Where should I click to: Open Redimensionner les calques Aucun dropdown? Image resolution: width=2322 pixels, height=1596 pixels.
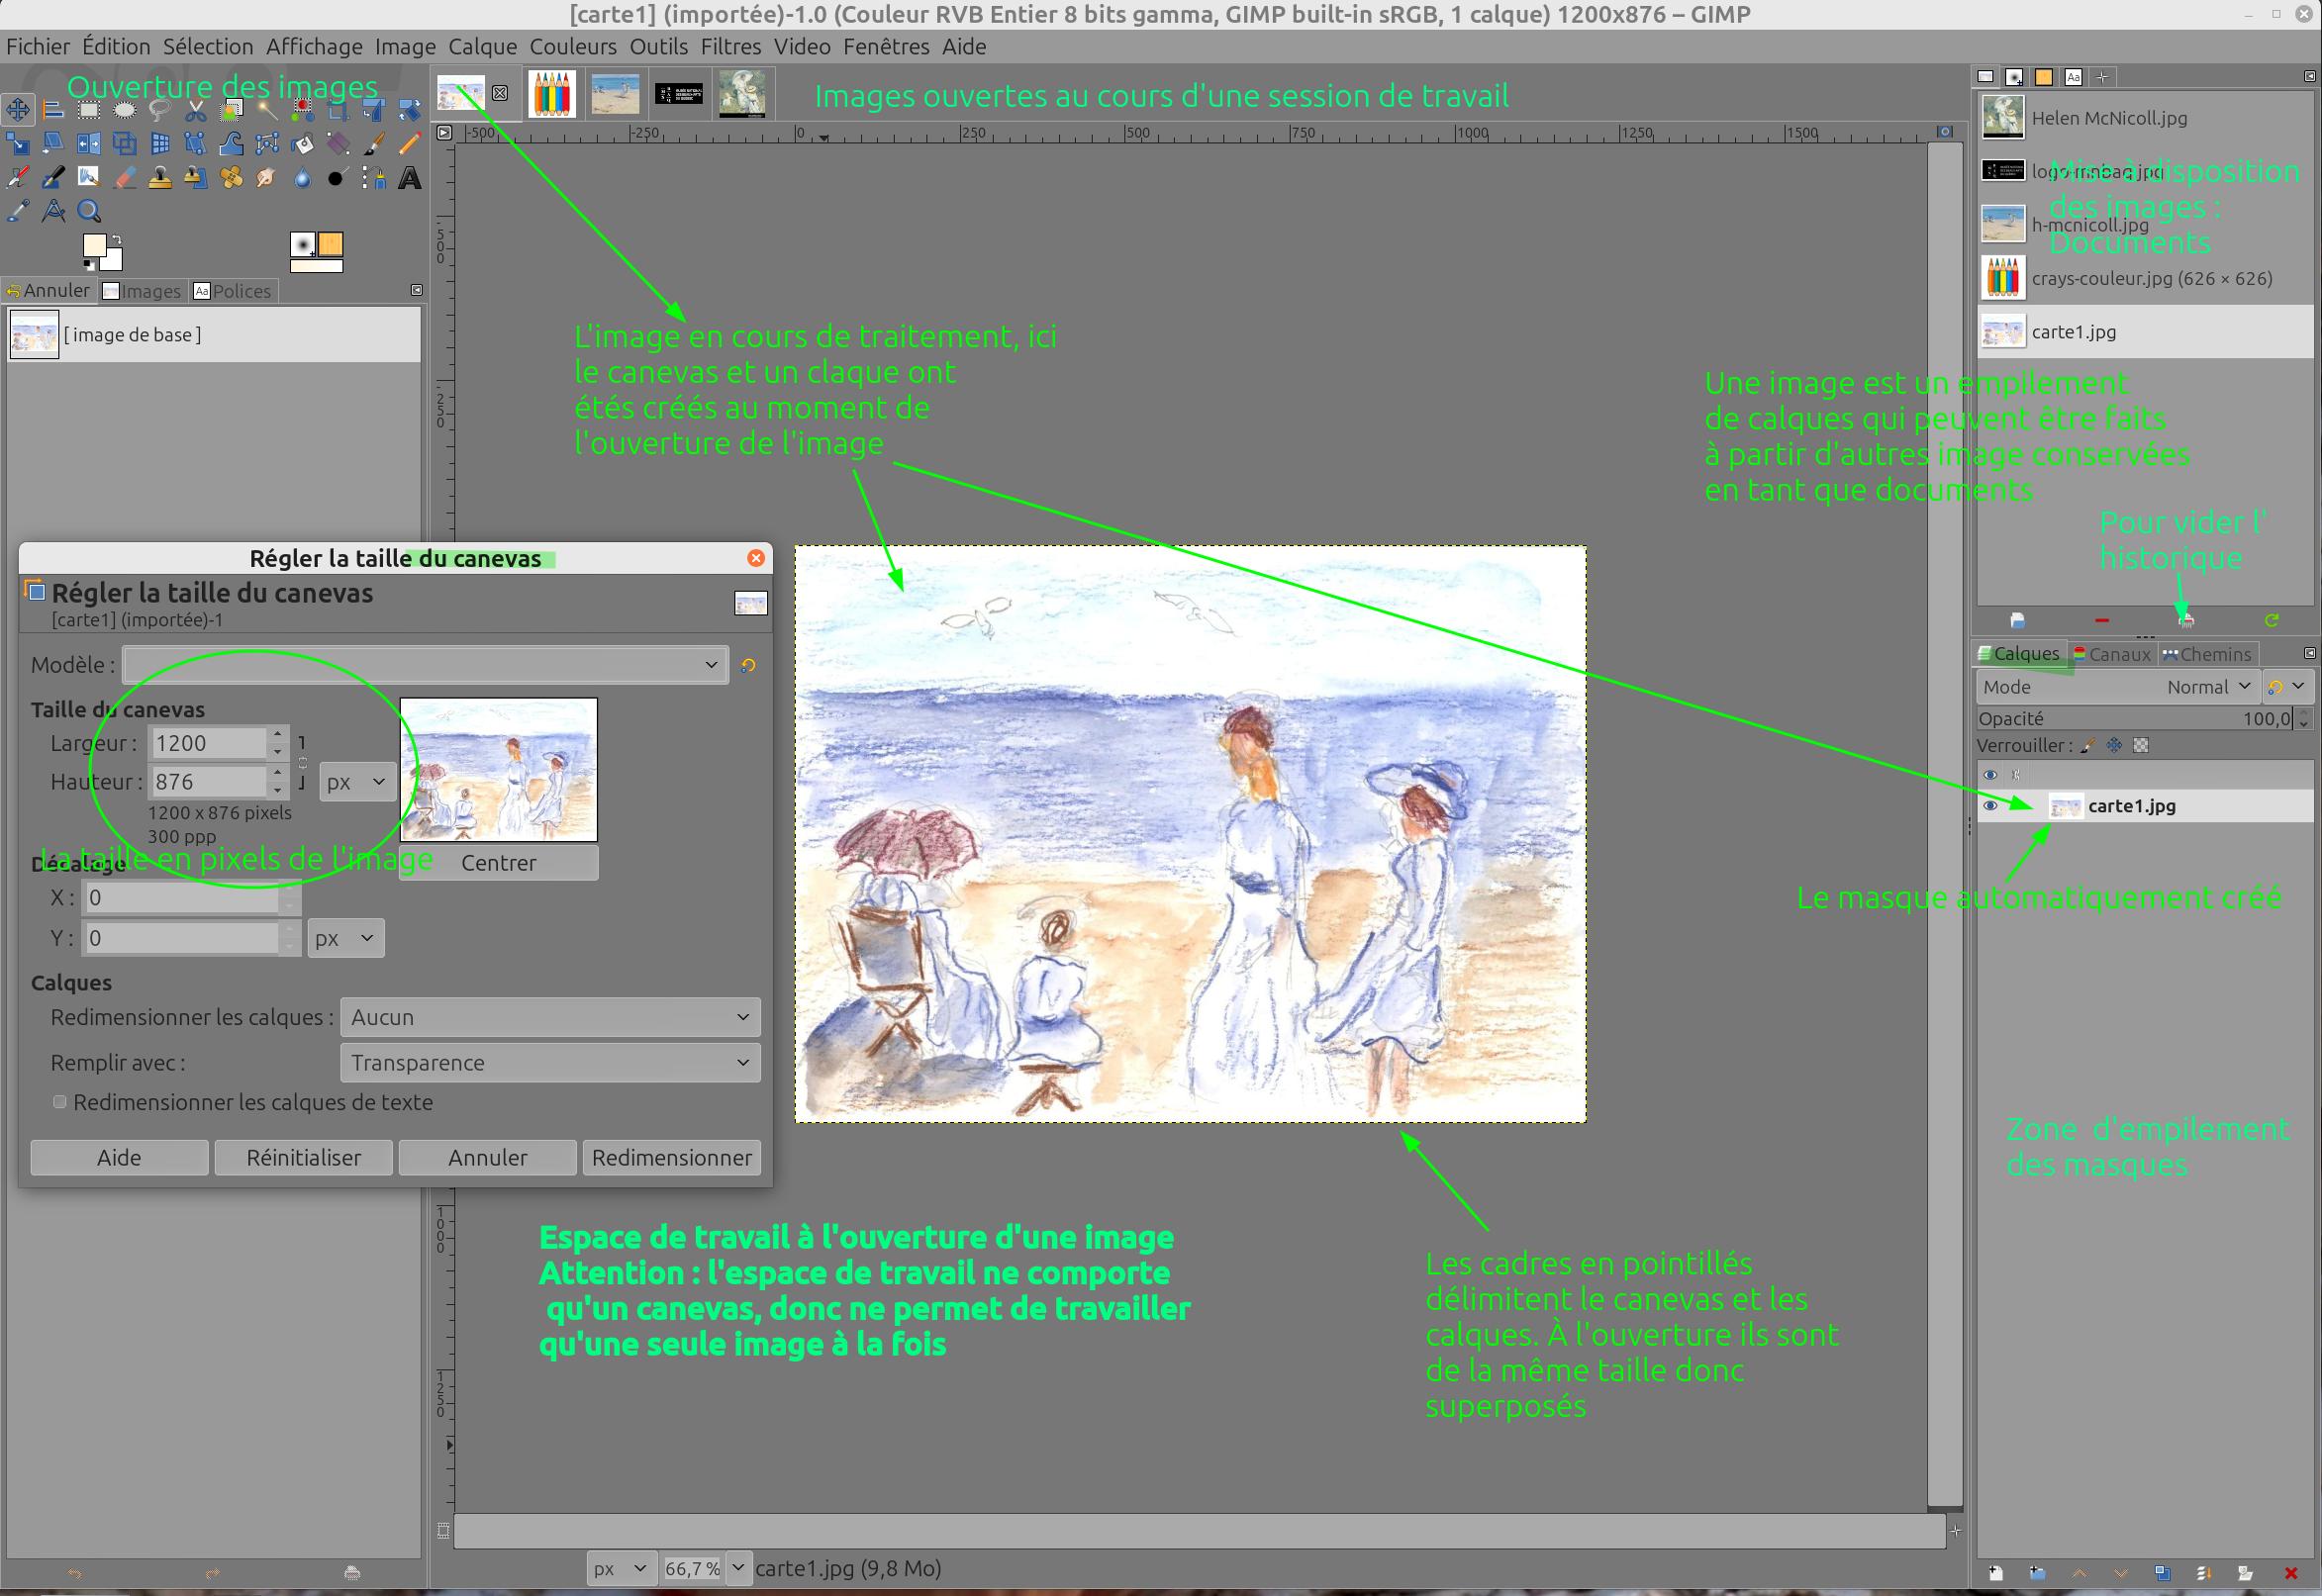[550, 1017]
